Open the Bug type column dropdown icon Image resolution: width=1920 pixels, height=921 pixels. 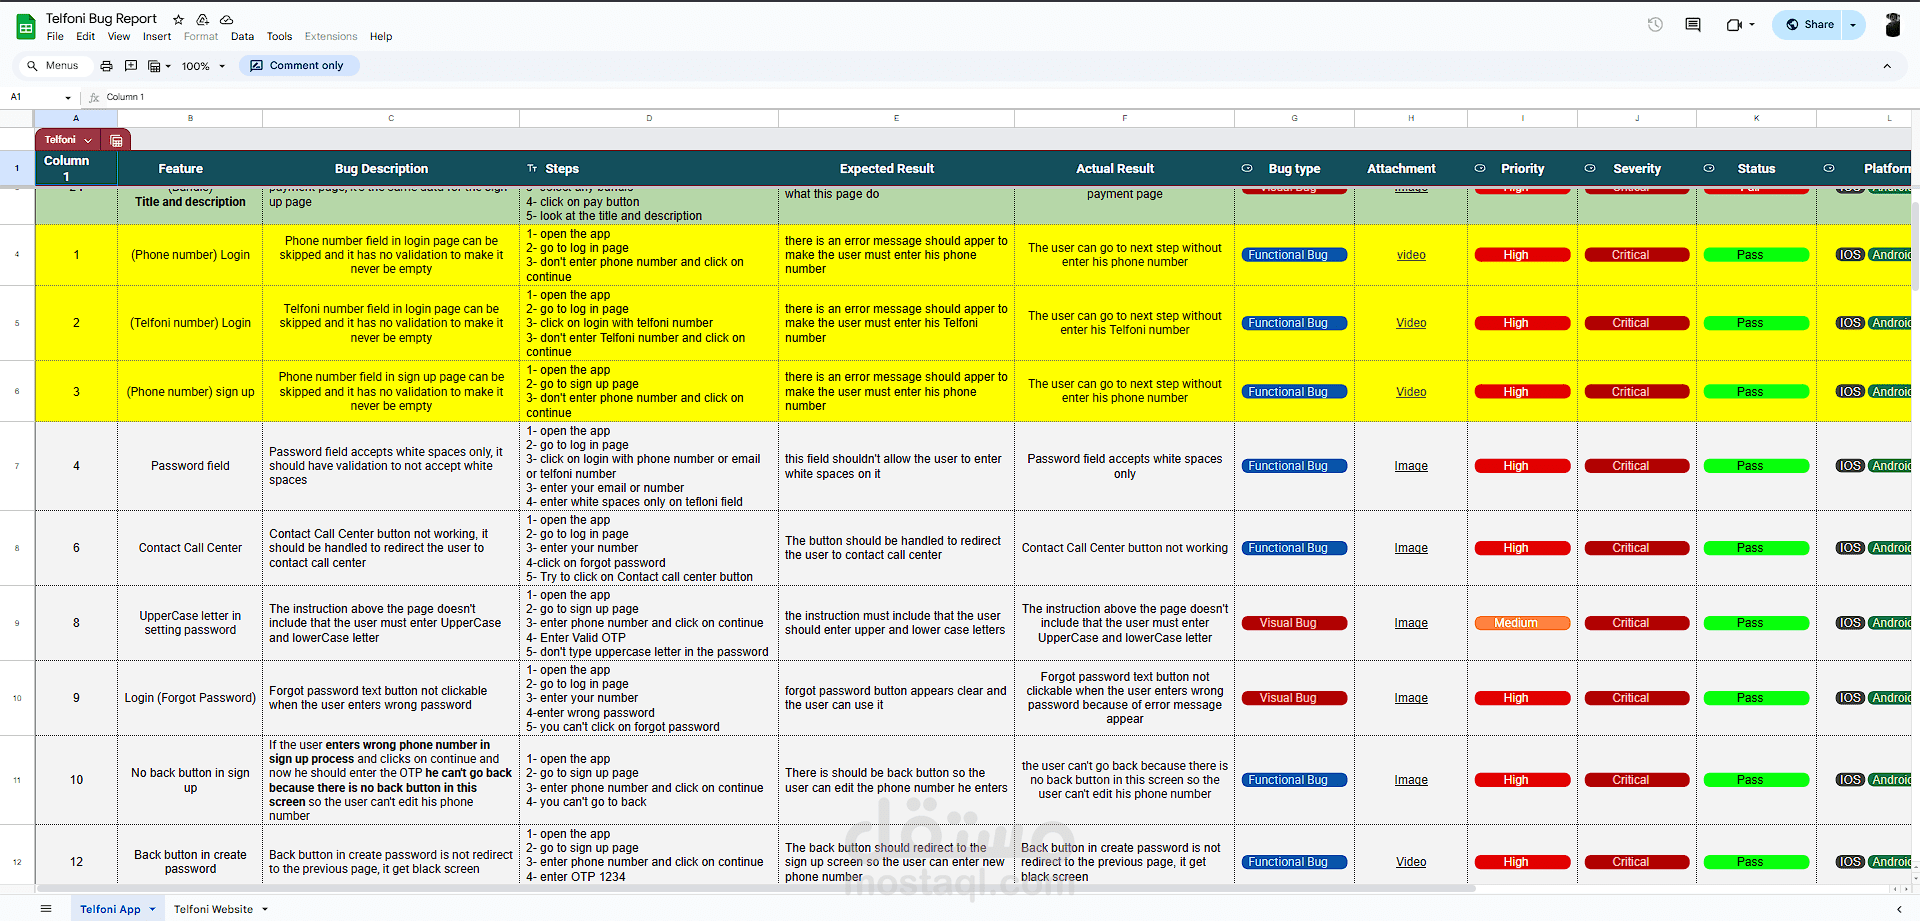1247,169
